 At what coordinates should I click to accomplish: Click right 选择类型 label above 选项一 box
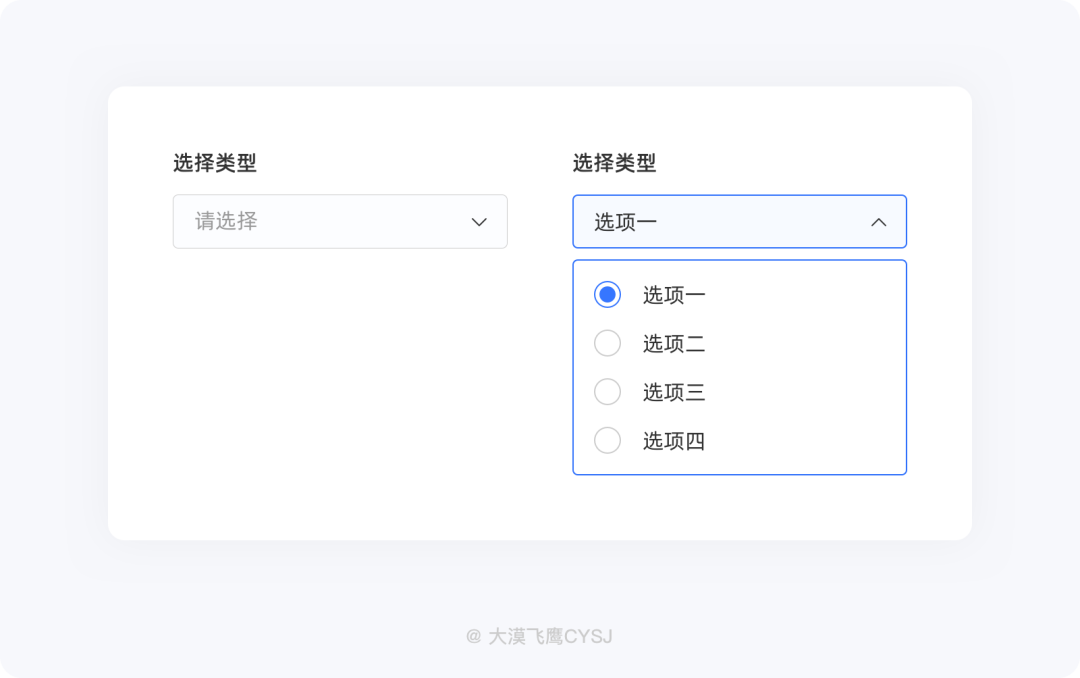coord(614,163)
